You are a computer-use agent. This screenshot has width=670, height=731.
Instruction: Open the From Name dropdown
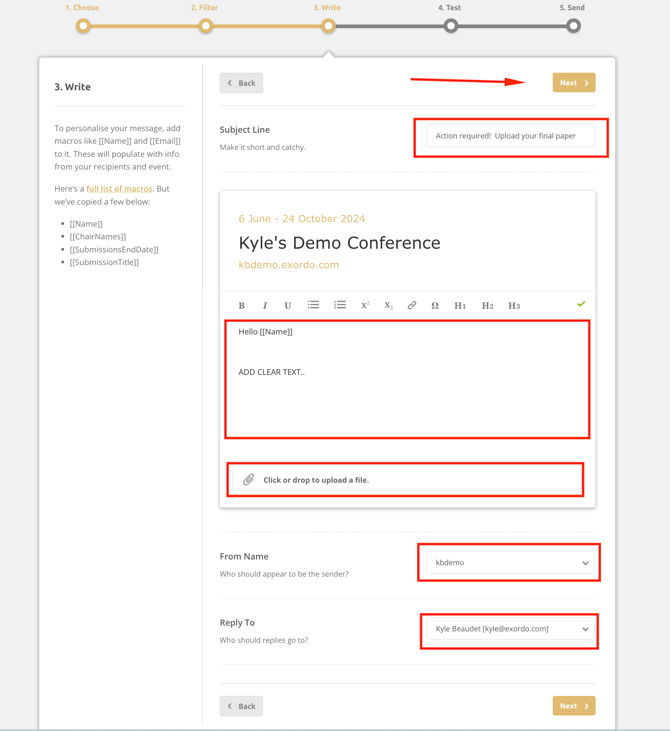pos(510,563)
